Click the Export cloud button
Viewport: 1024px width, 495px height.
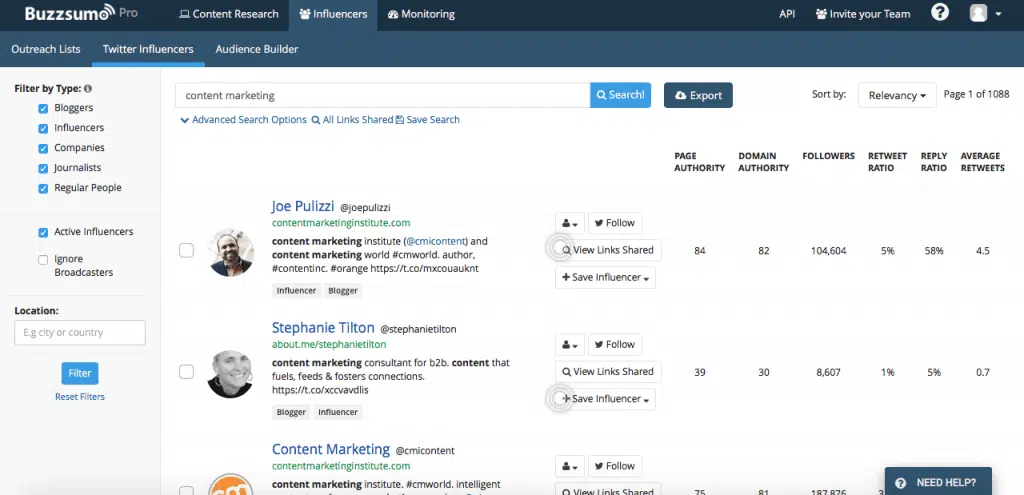point(698,95)
